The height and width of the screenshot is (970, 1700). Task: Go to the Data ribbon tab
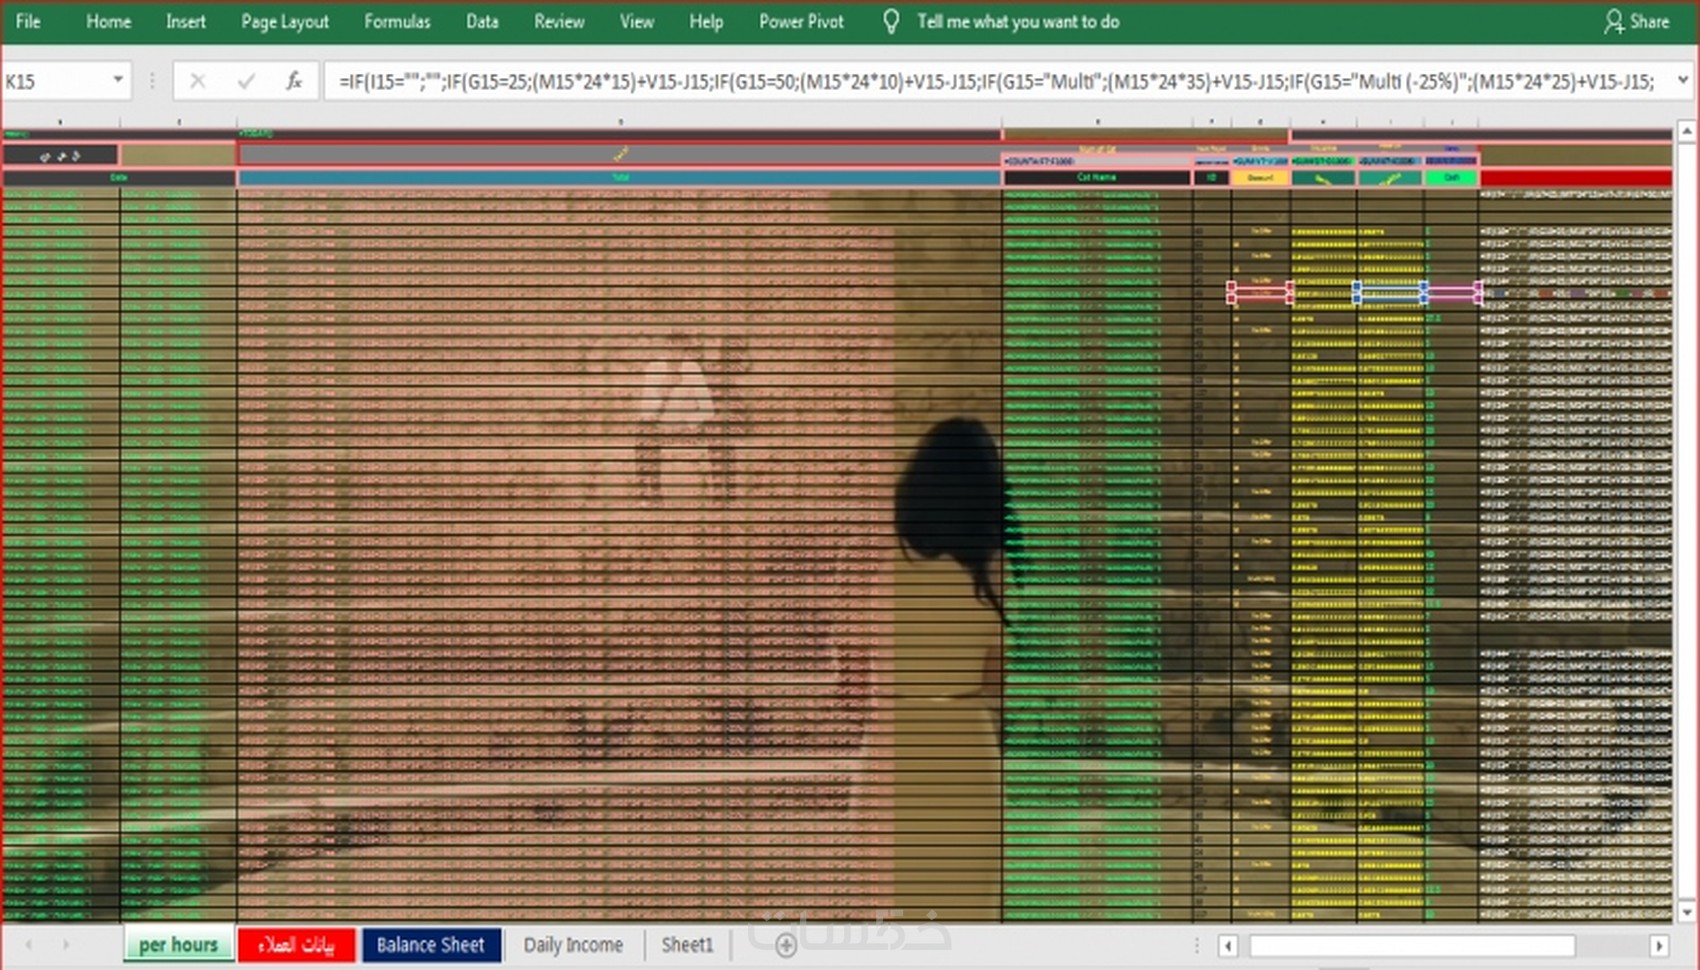(x=482, y=22)
